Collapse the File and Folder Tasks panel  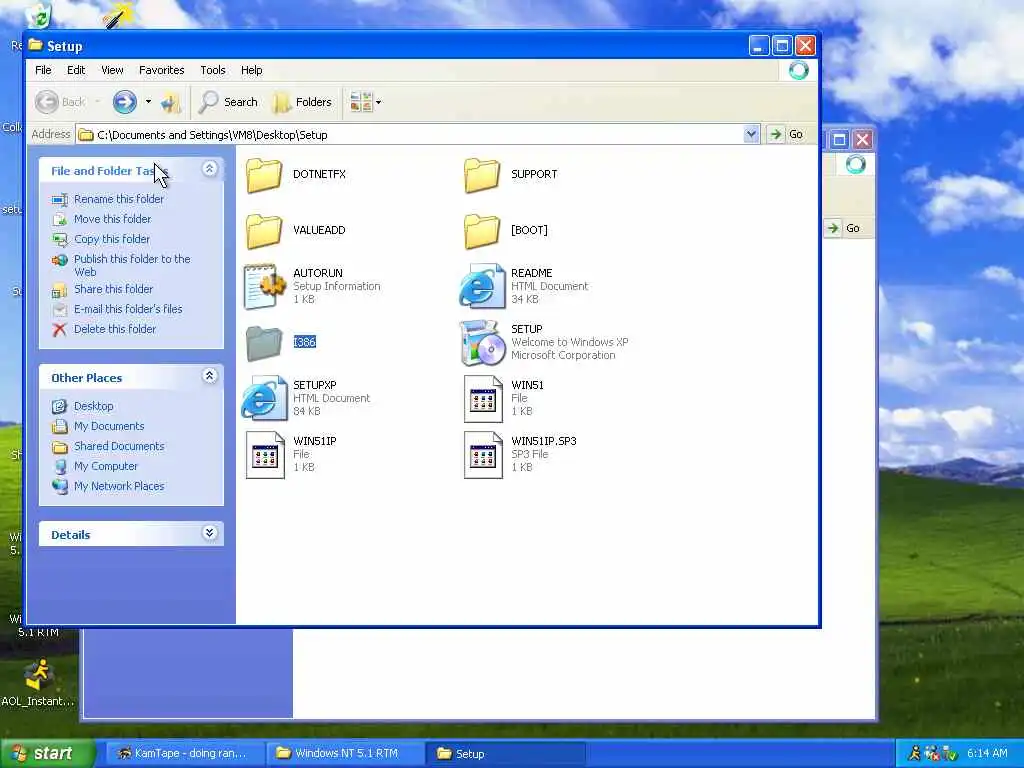210,169
